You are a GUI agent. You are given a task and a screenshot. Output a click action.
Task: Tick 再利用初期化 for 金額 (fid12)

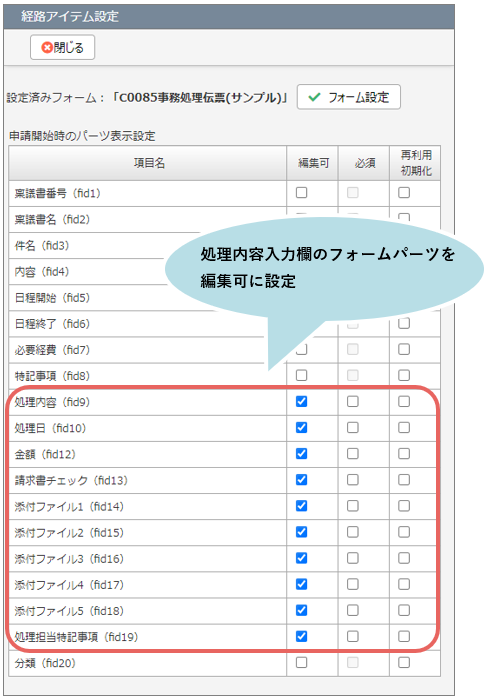click(404, 454)
